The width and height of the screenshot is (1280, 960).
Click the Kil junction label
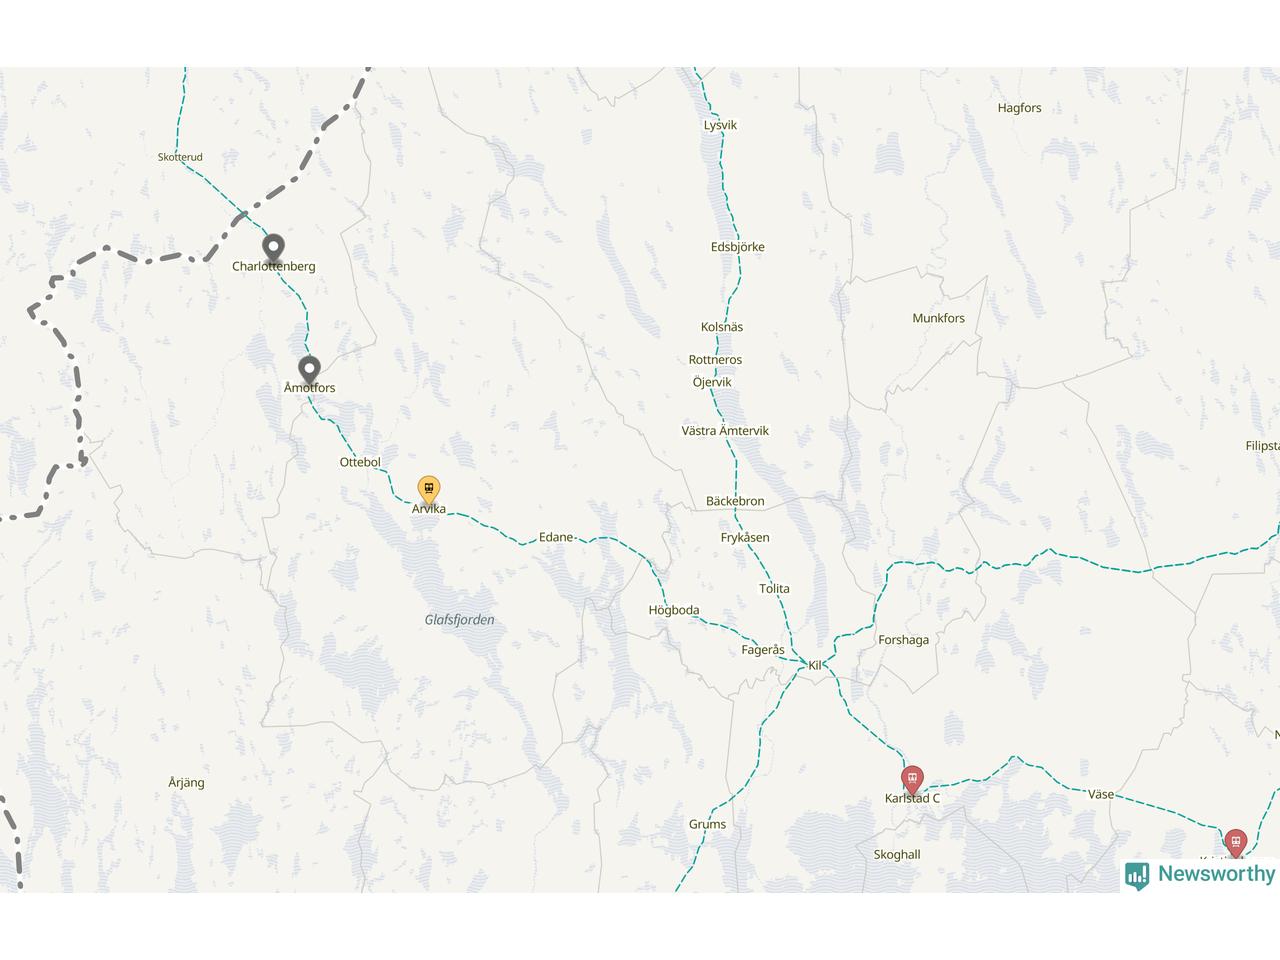pos(815,665)
